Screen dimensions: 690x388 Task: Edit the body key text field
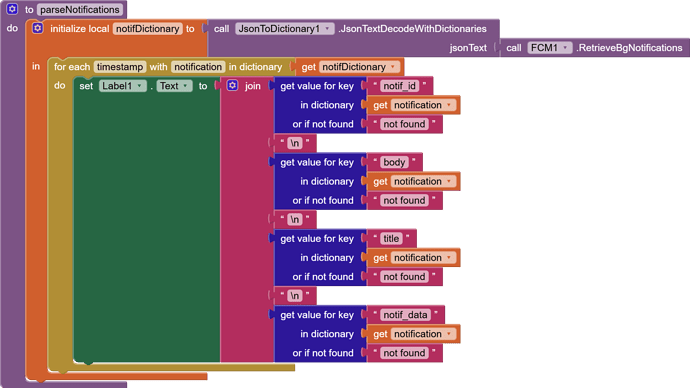(x=394, y=162)
